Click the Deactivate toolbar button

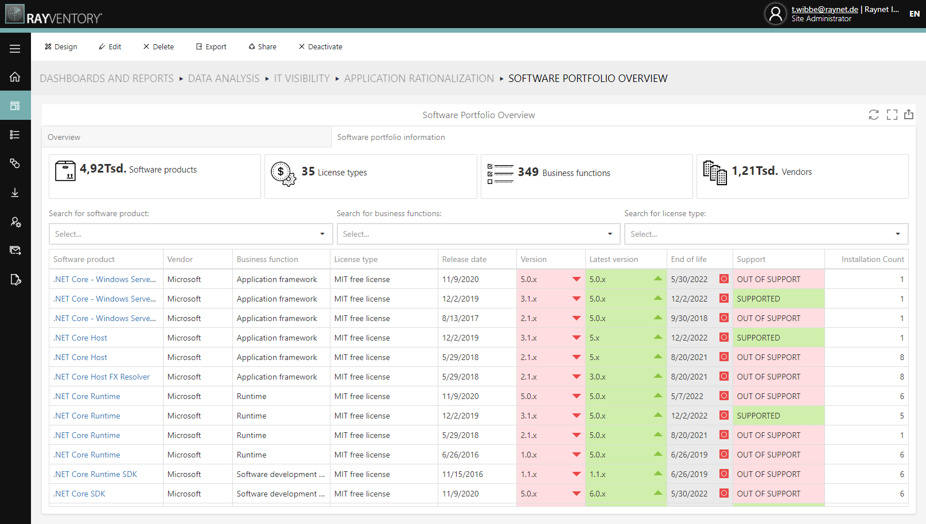click(320, 47)
